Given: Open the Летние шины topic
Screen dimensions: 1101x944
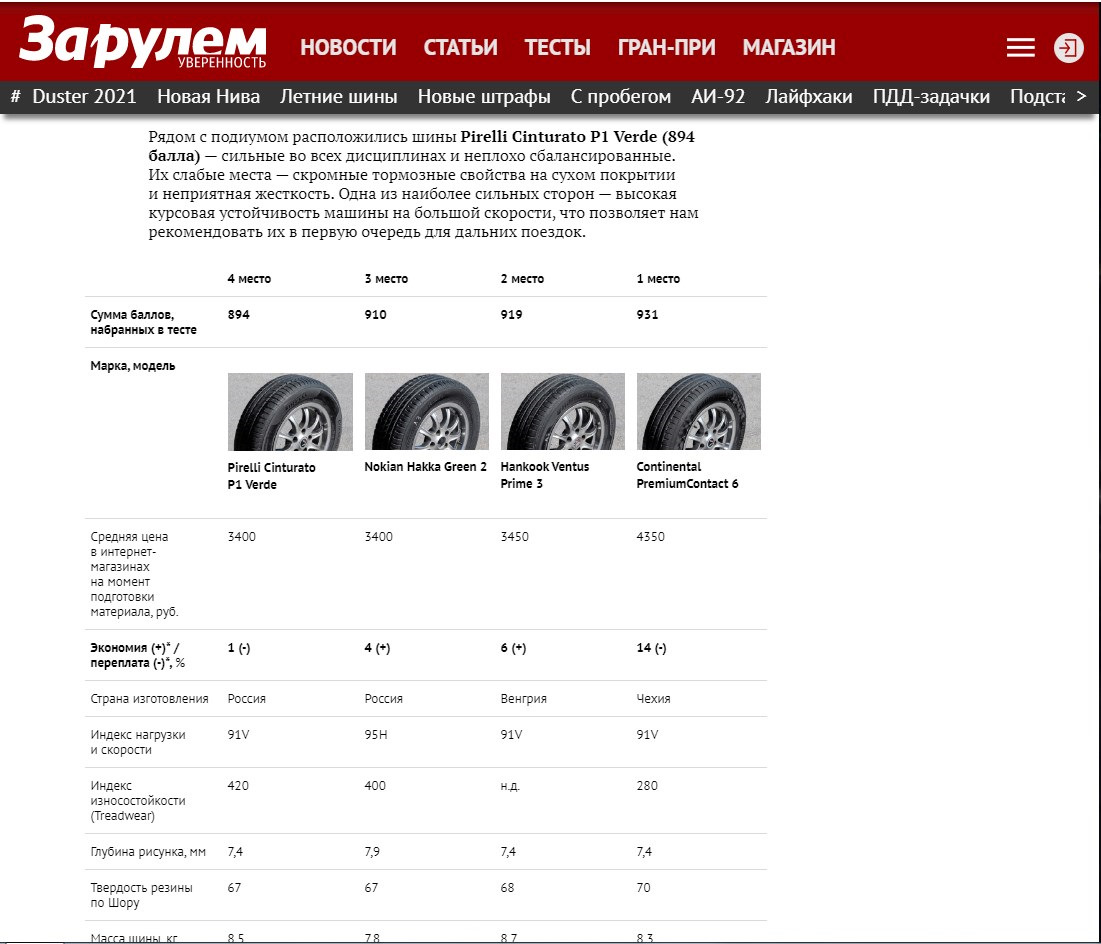Looking at the screenshot, I should (x=338, y=96).
